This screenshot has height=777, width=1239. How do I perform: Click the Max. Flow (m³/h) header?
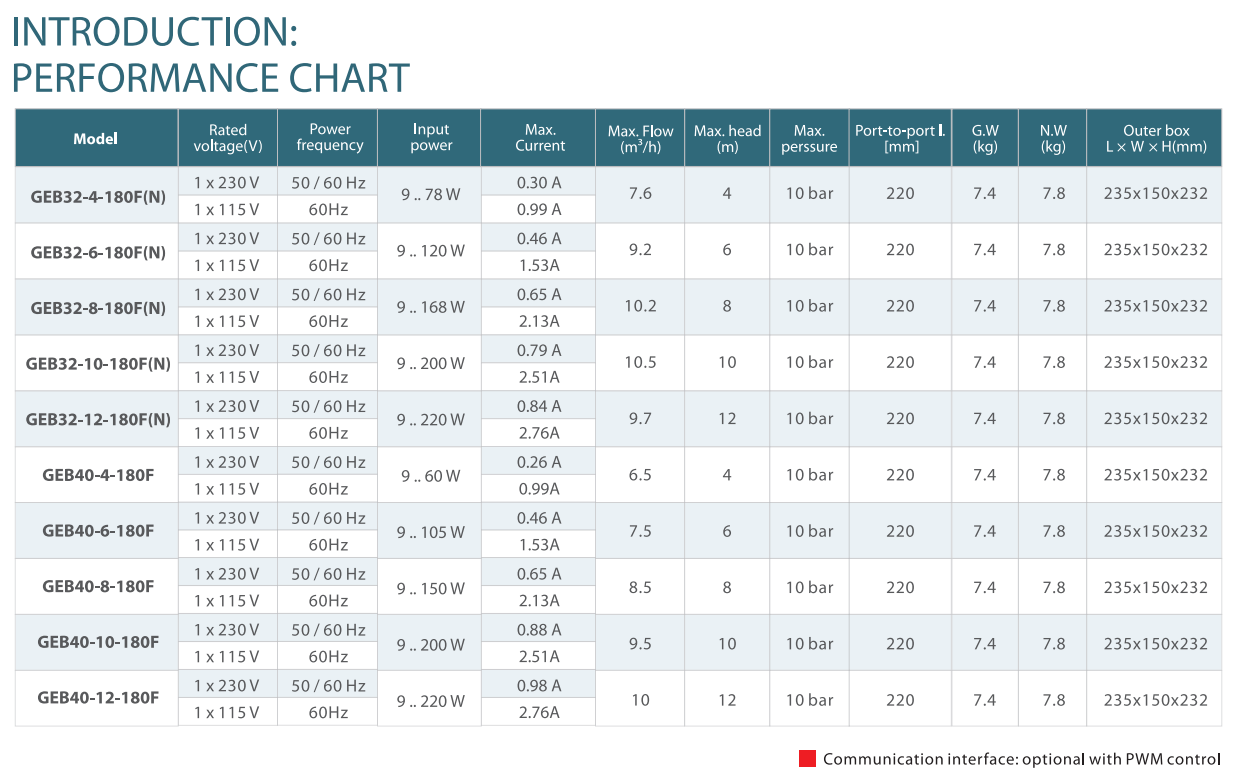[640, 138]
